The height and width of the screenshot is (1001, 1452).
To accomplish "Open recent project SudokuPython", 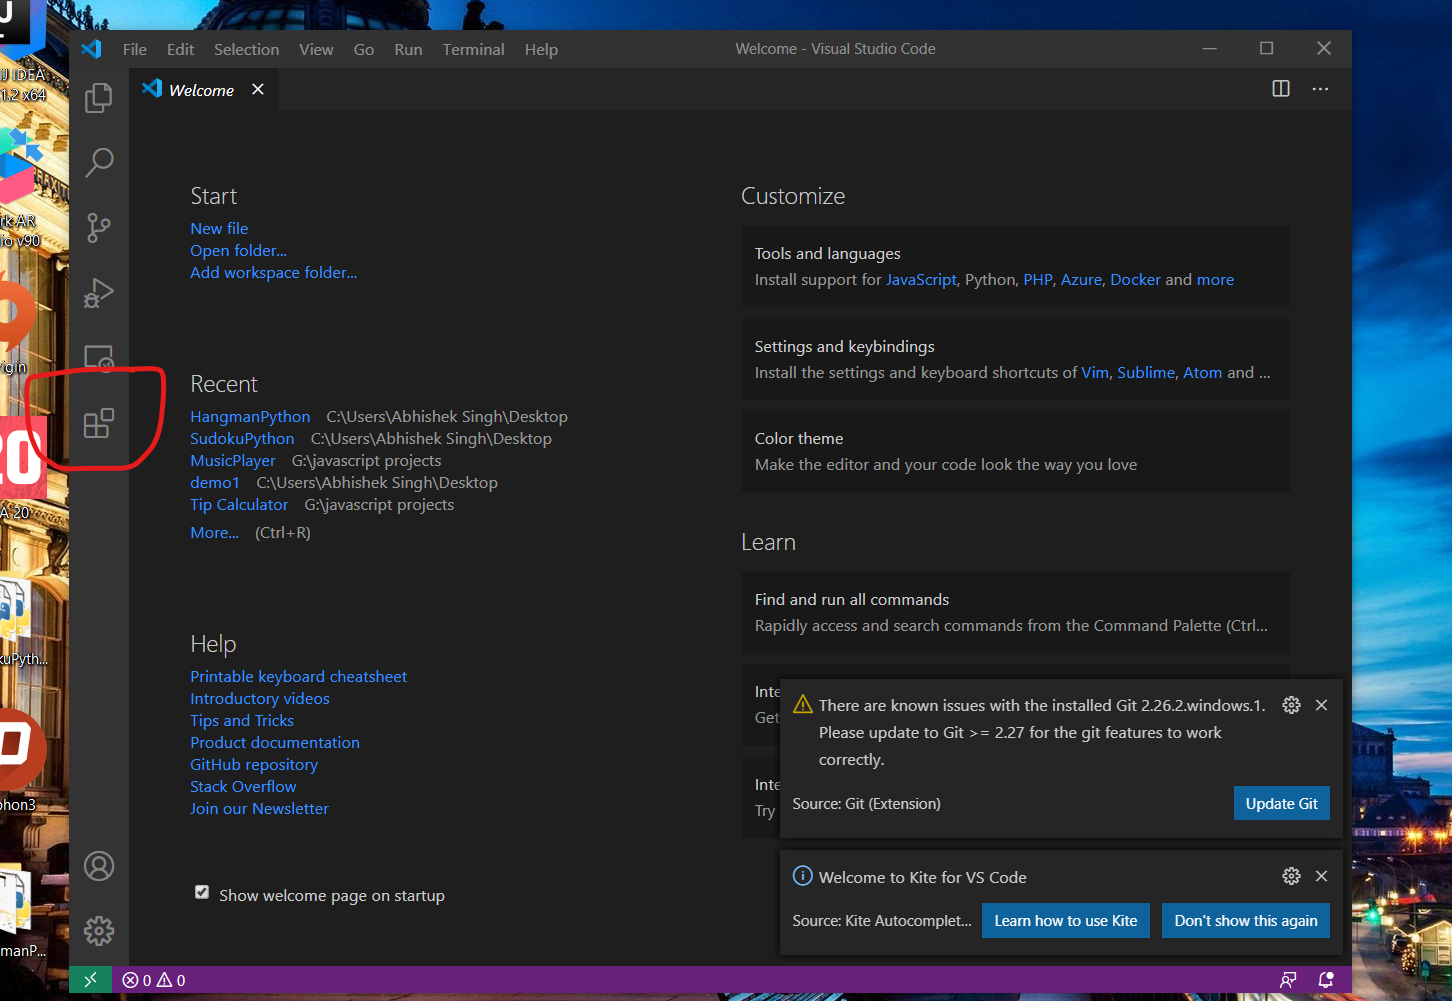I will (x=242, y=438).
